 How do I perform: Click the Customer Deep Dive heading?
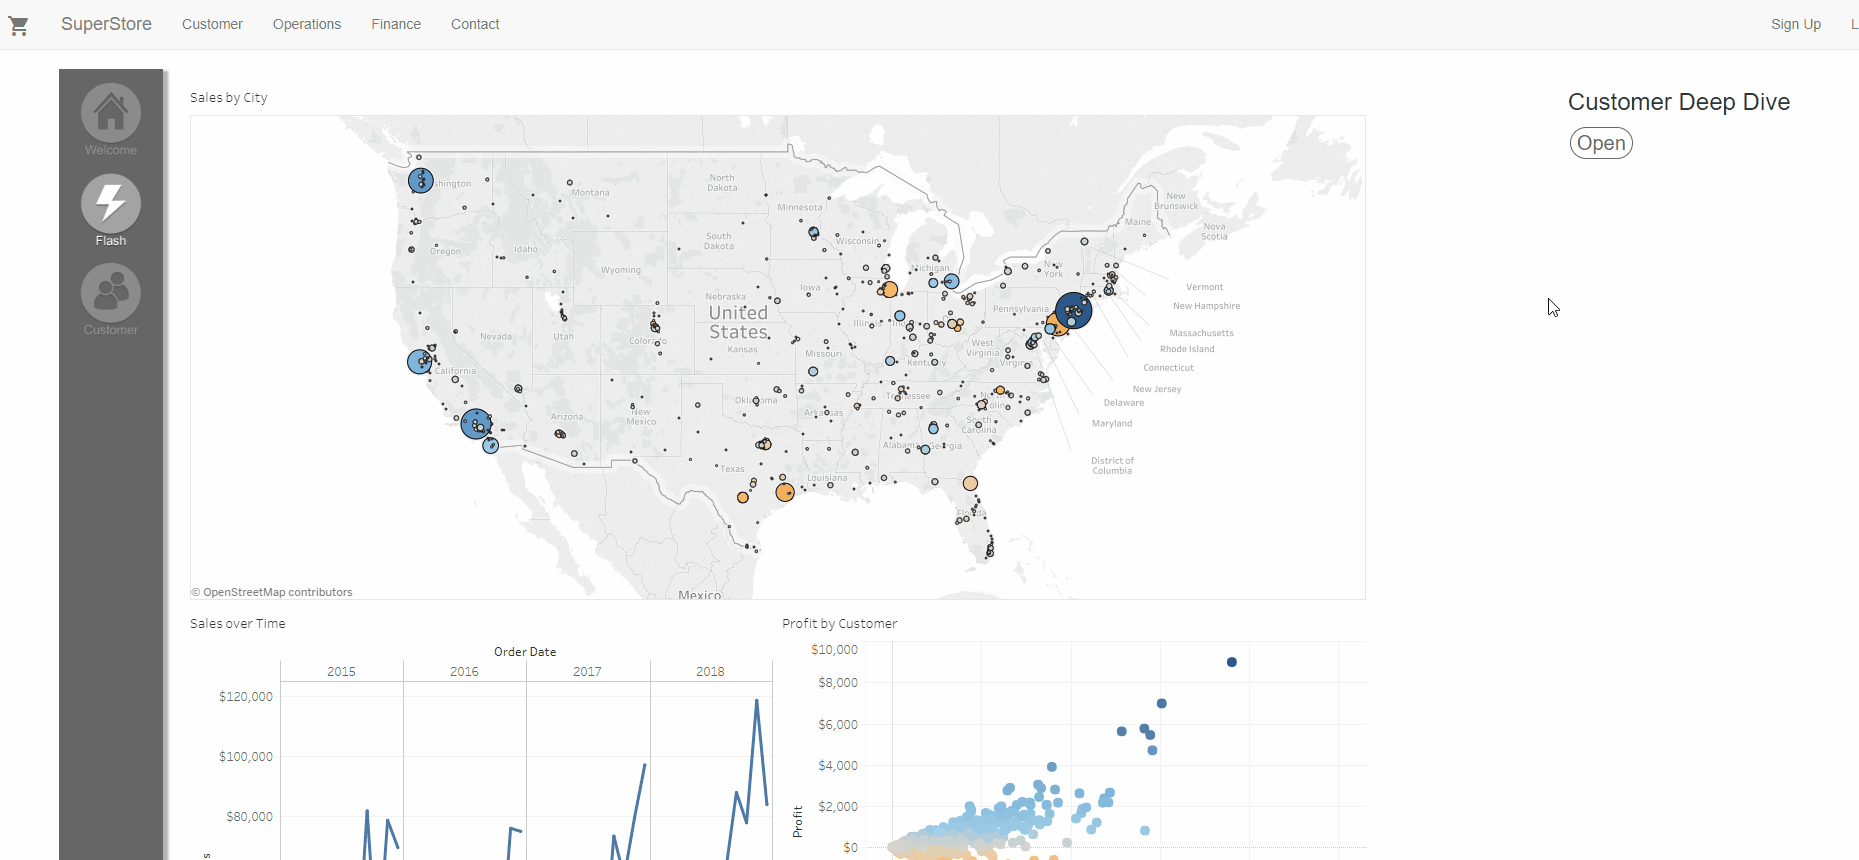tap(1679, 102)
